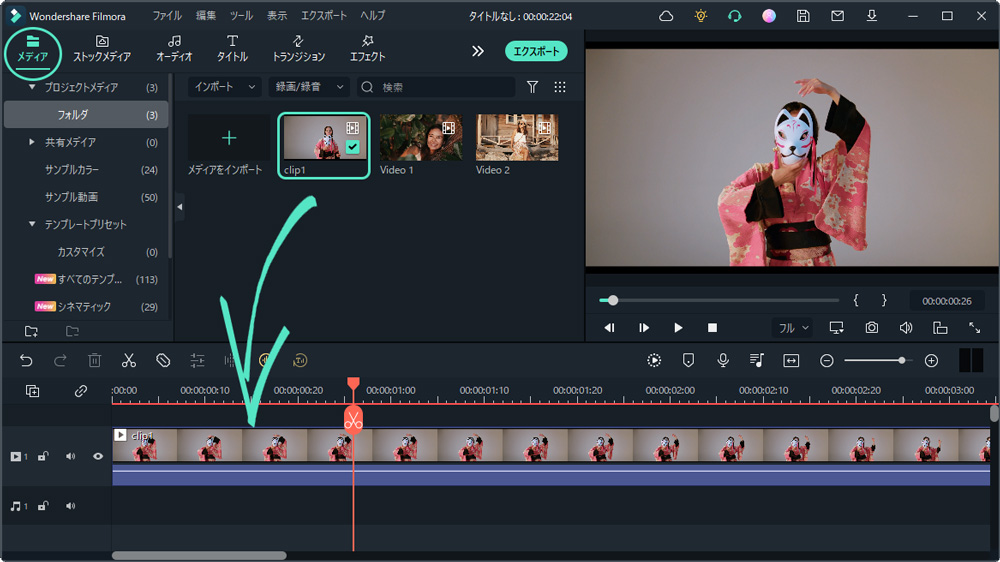1000x562 pixels.
Task: Open the Audio tab (オーディオ)
Action: pyautogui.click(x=174, y=48)
